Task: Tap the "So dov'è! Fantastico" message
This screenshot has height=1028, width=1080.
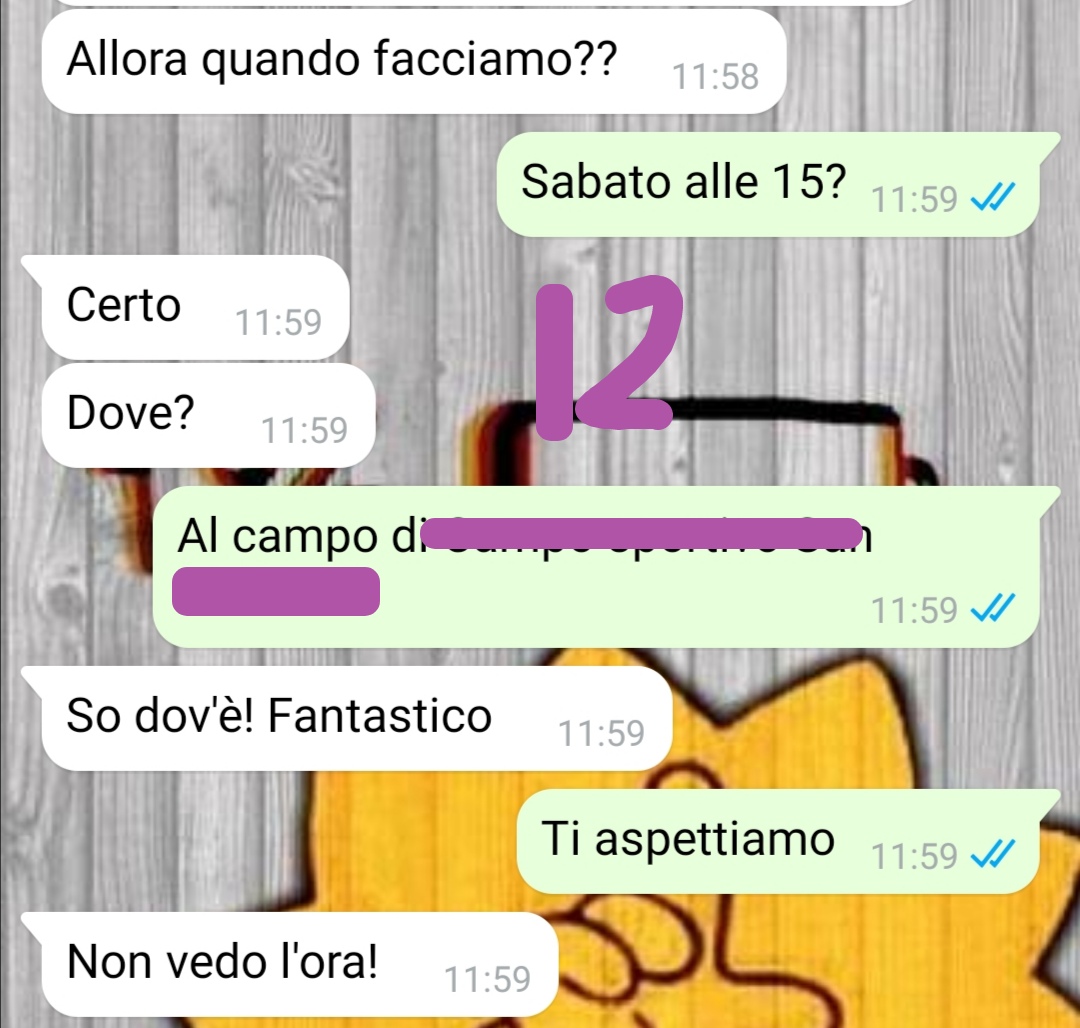Action: click(x=348, y=718)
